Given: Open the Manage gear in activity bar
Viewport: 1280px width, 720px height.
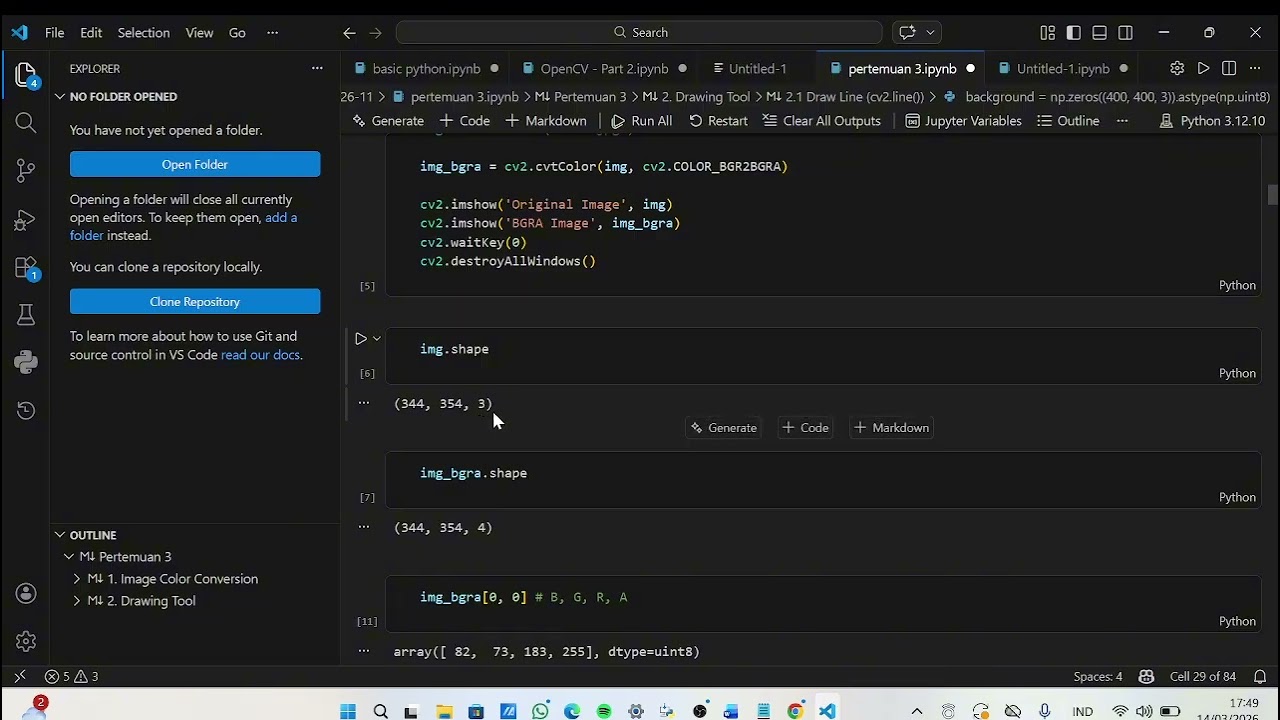Looking at the screenshot, I should [26, 641].
